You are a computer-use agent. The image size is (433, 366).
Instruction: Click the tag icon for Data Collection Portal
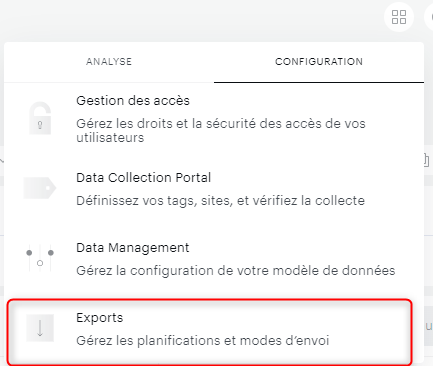[40, 188]
